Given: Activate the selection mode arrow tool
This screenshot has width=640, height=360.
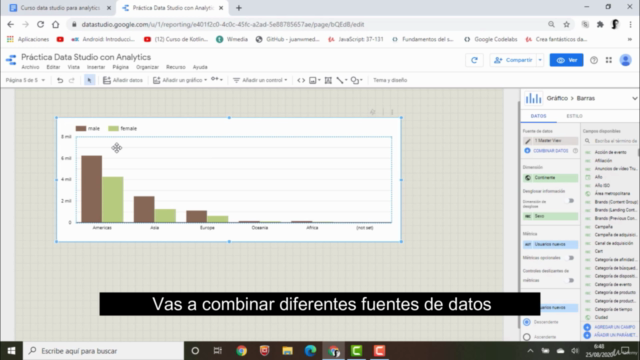Looking at the screenshot, I should [89, 80].
